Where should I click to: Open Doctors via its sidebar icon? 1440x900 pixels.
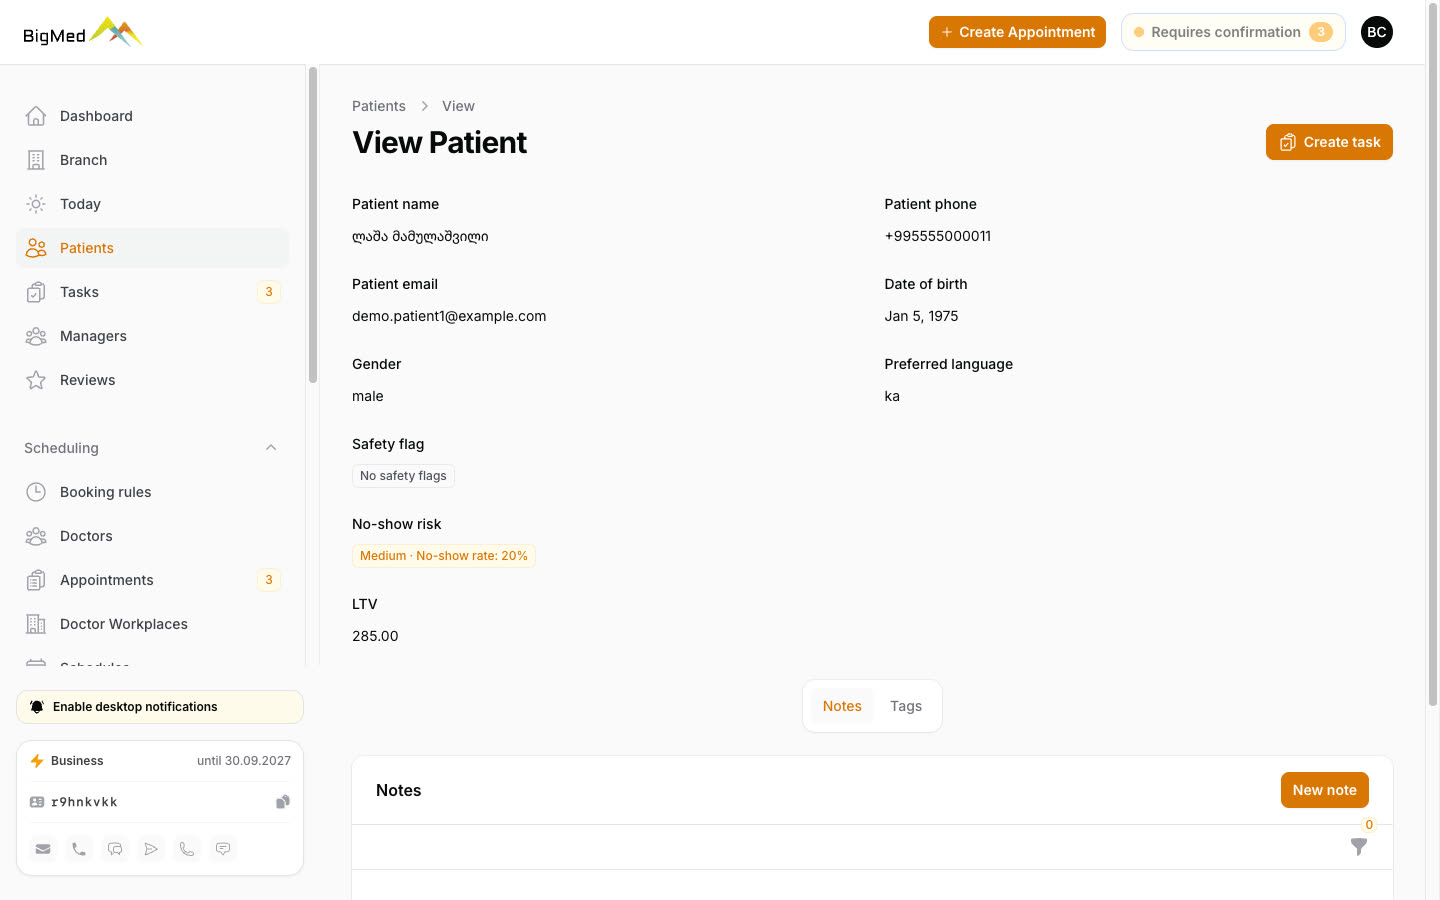tap(36, 536)
